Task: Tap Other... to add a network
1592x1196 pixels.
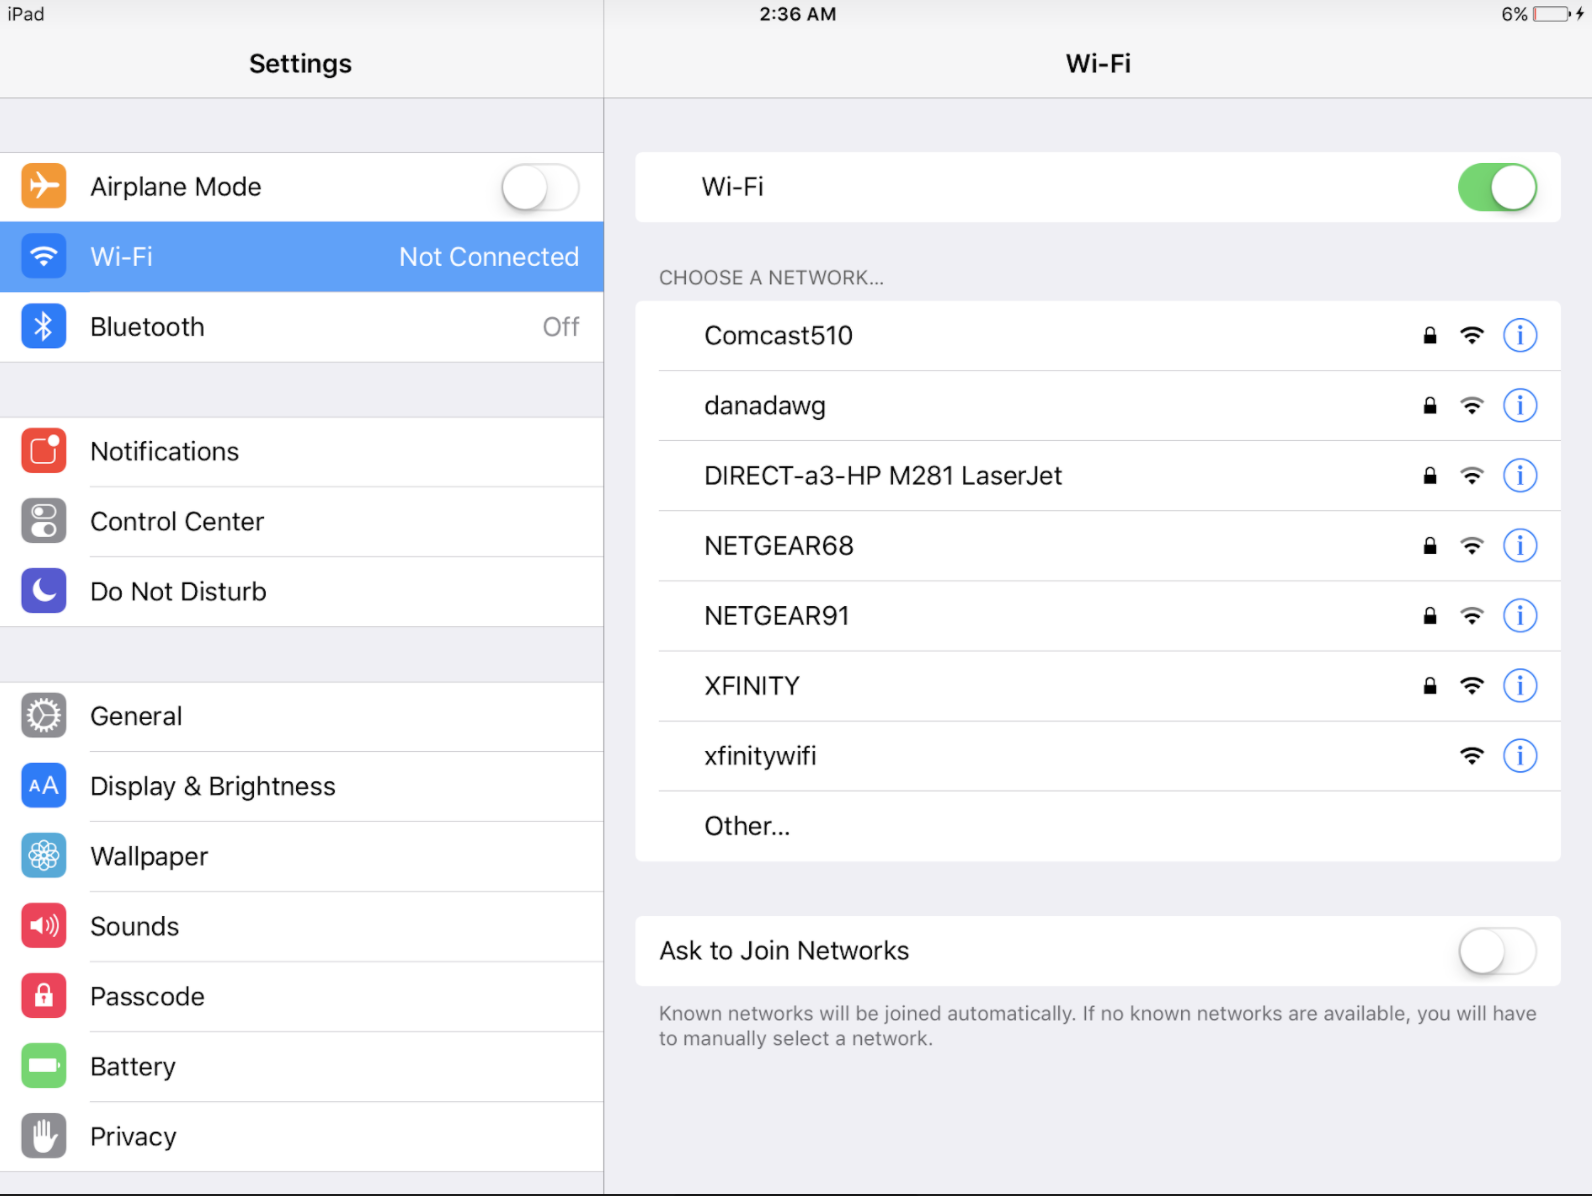Action: point(747,826)
